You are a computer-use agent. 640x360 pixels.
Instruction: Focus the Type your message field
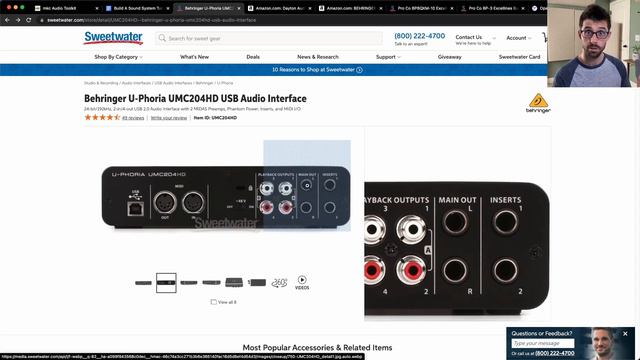(x=543, y=343)
